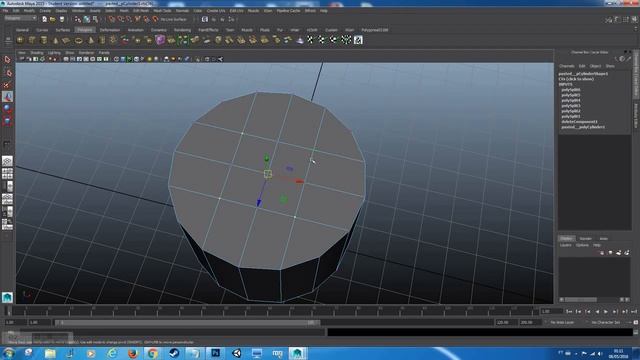
Task: Click the blue Z-axis move handle
Action: coord(259,203)
